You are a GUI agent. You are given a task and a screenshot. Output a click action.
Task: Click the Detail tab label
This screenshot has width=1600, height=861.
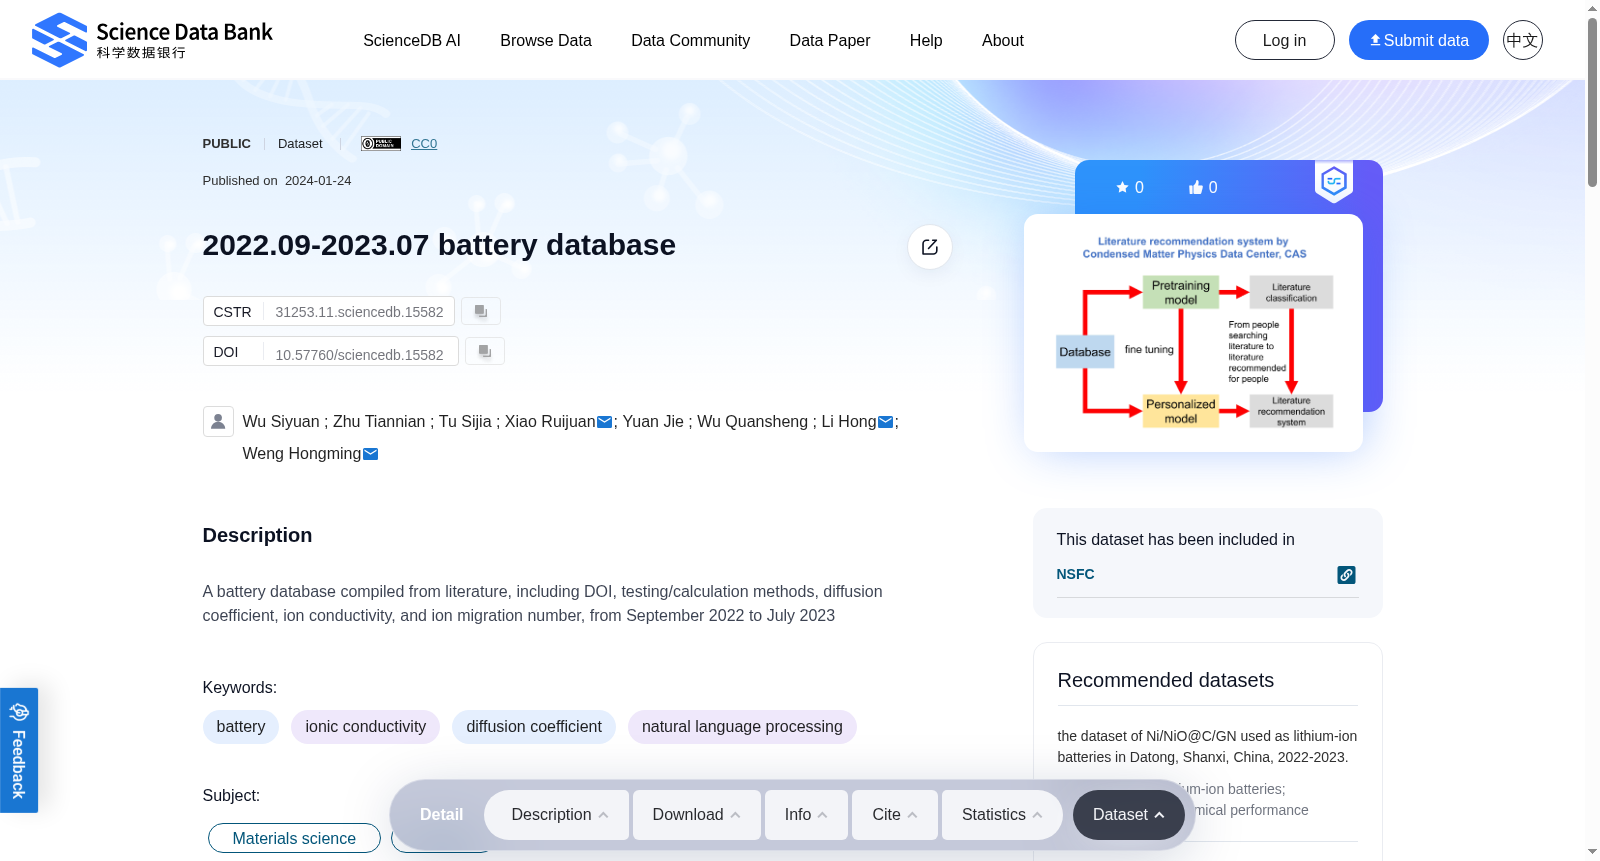coord(441,815)
